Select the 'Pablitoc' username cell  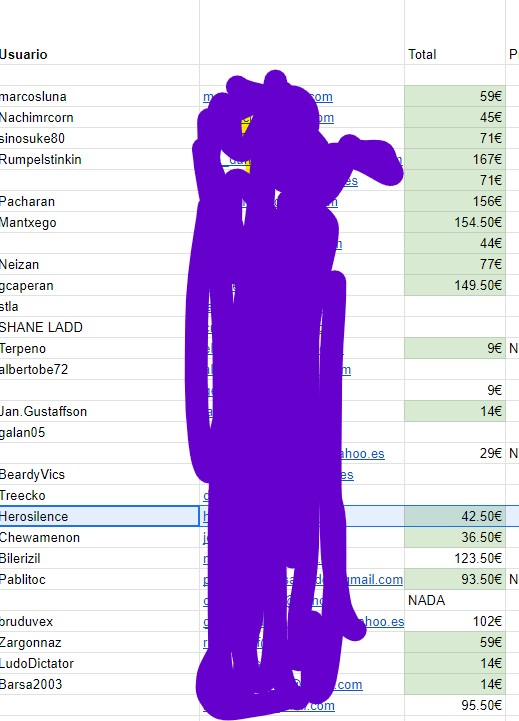99,579
